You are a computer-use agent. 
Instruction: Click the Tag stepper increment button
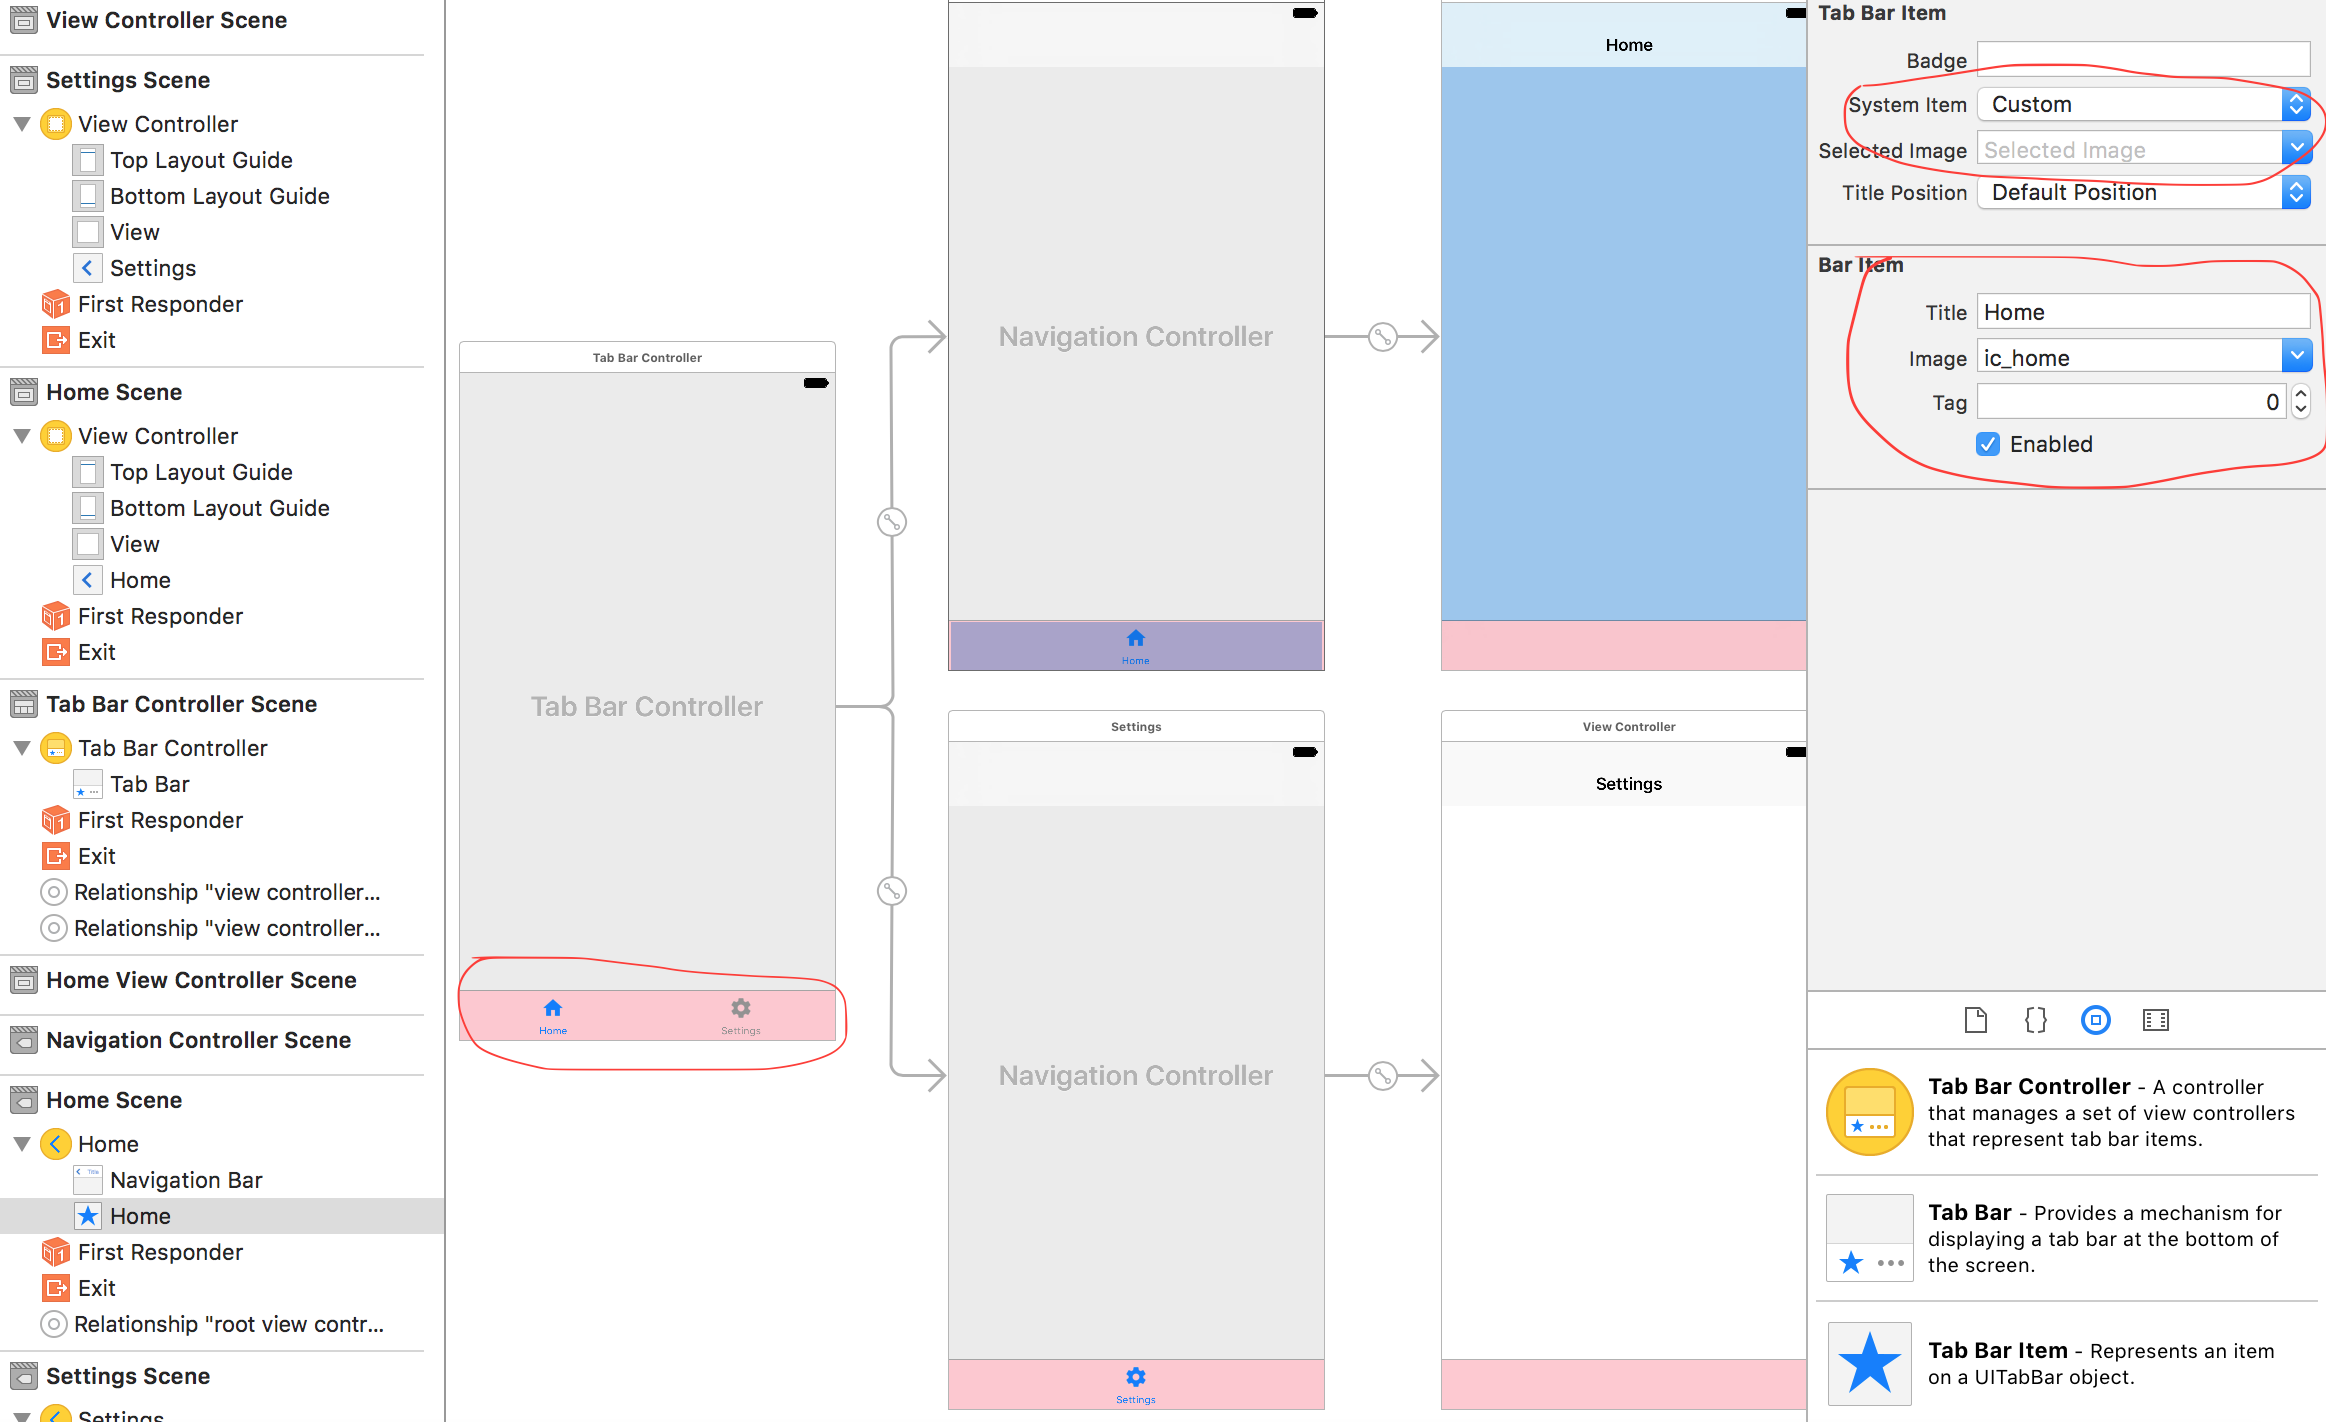[x=2301, y=394]
